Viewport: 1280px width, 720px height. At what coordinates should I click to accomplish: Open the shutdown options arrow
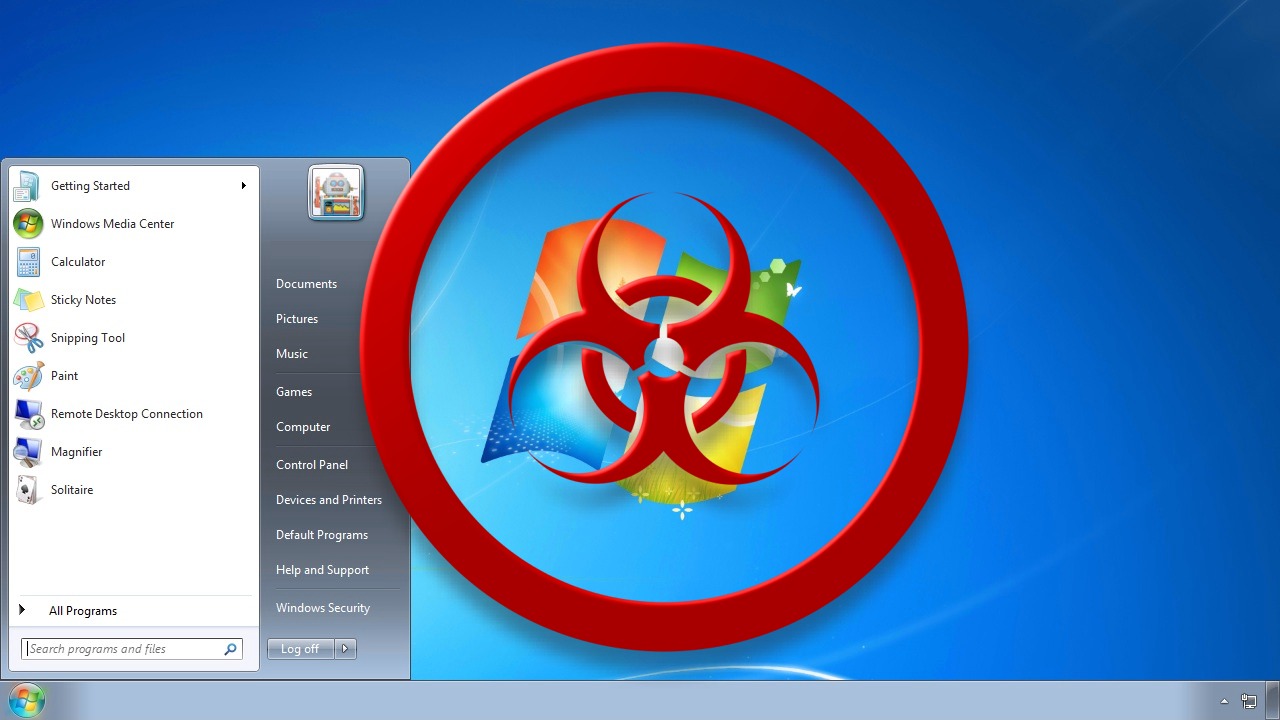(x=345, y=649)
